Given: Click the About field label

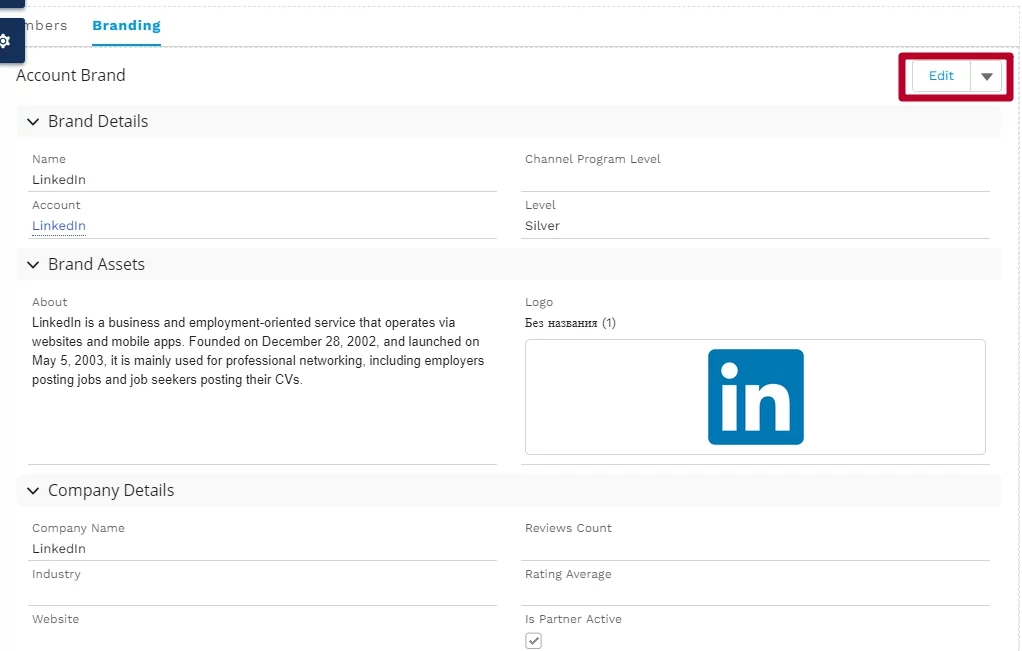Looking at the screenshot, I should pyautogui.click(x=50, y=302).
